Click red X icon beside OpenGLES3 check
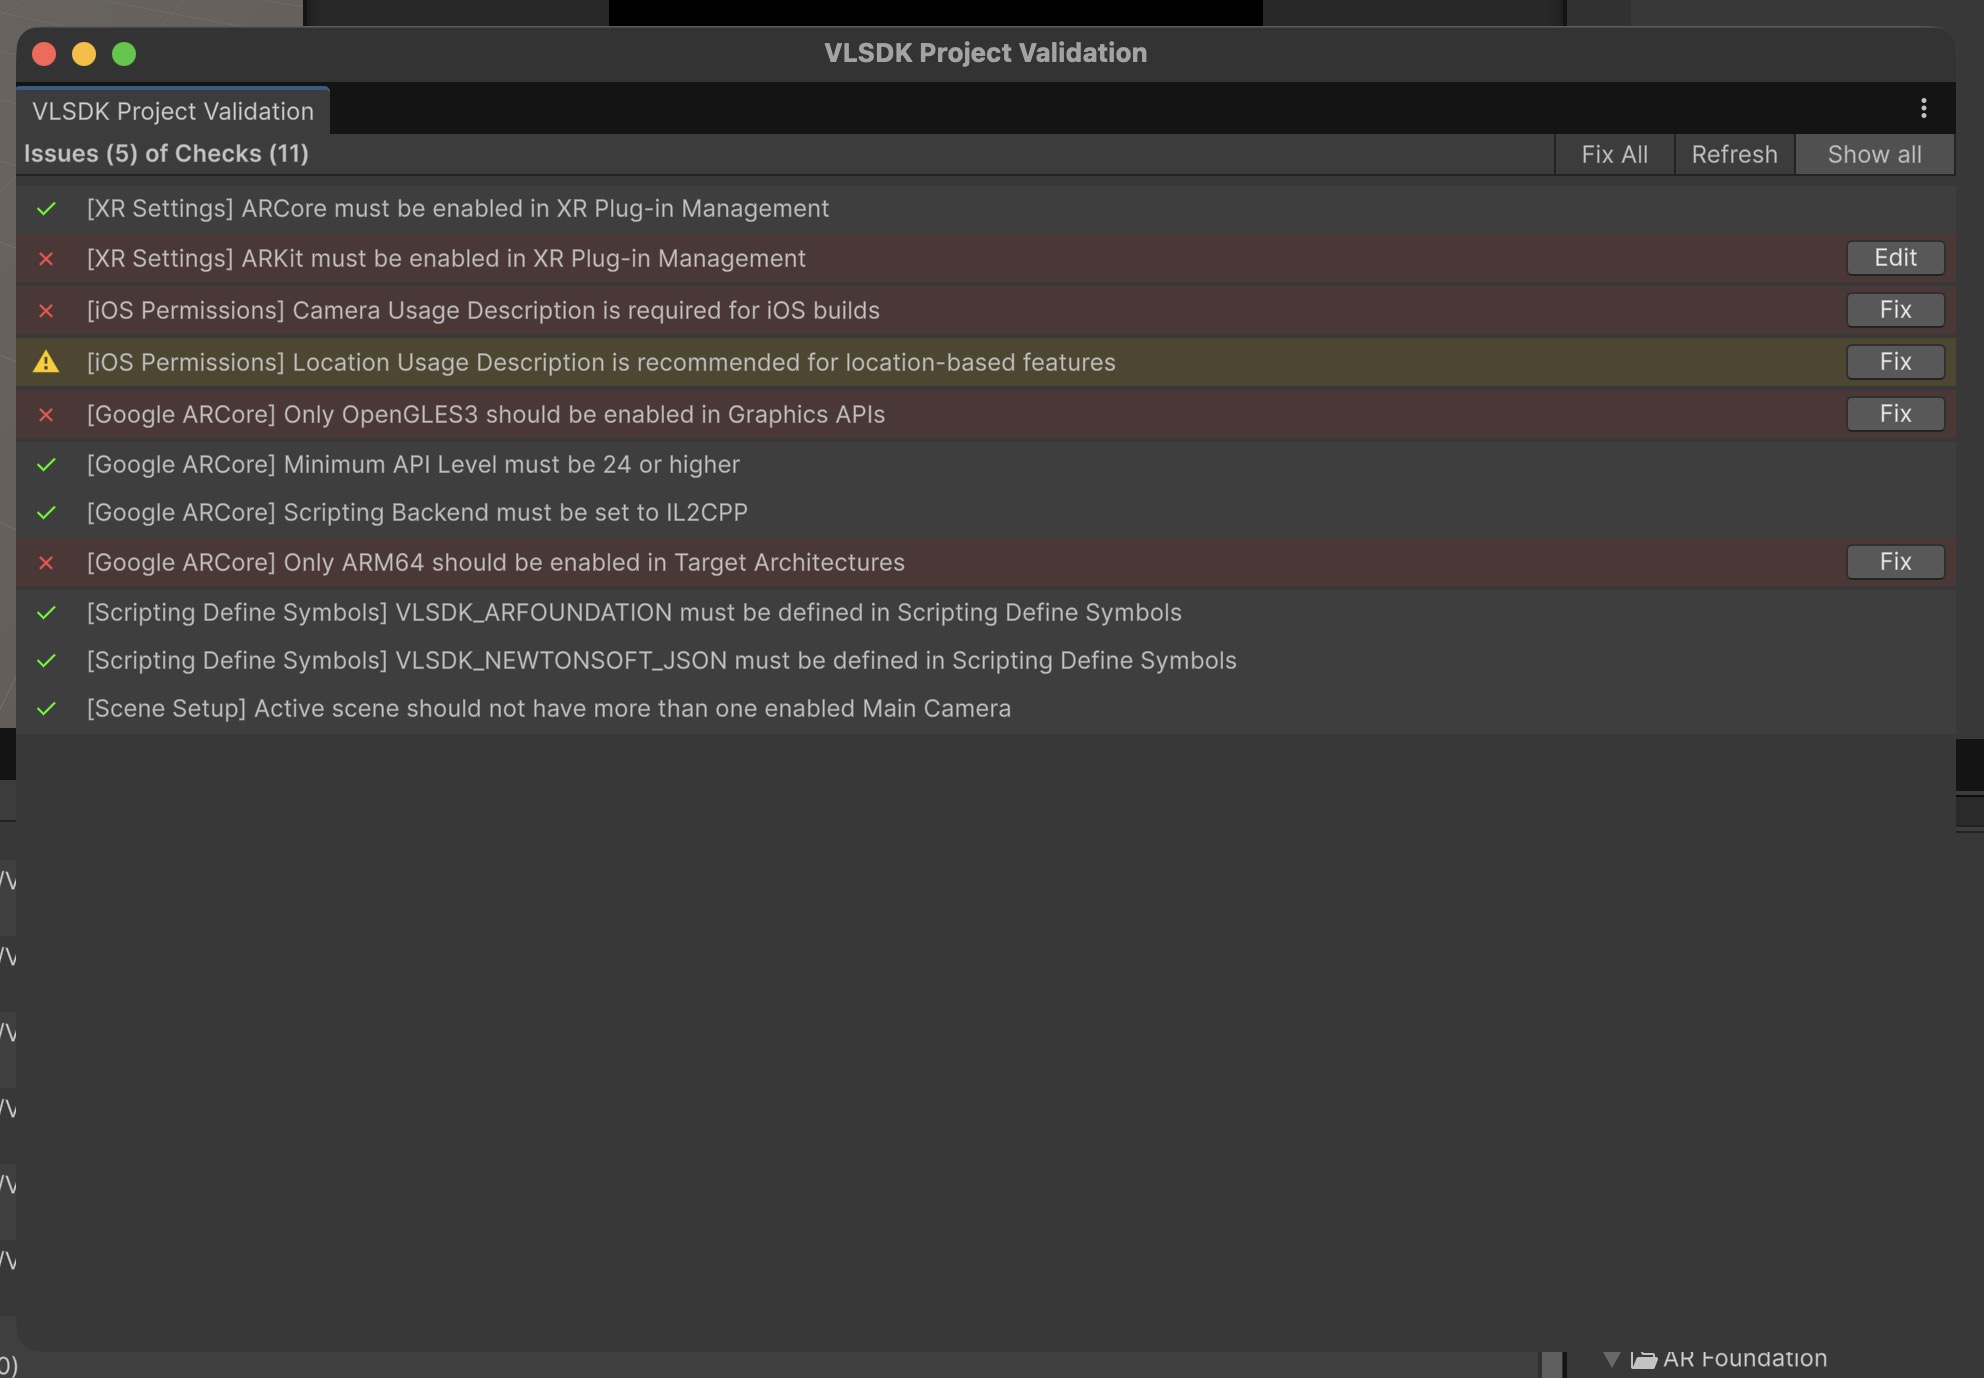This screenshot has width=1984, height=1378. click(46, 414)
